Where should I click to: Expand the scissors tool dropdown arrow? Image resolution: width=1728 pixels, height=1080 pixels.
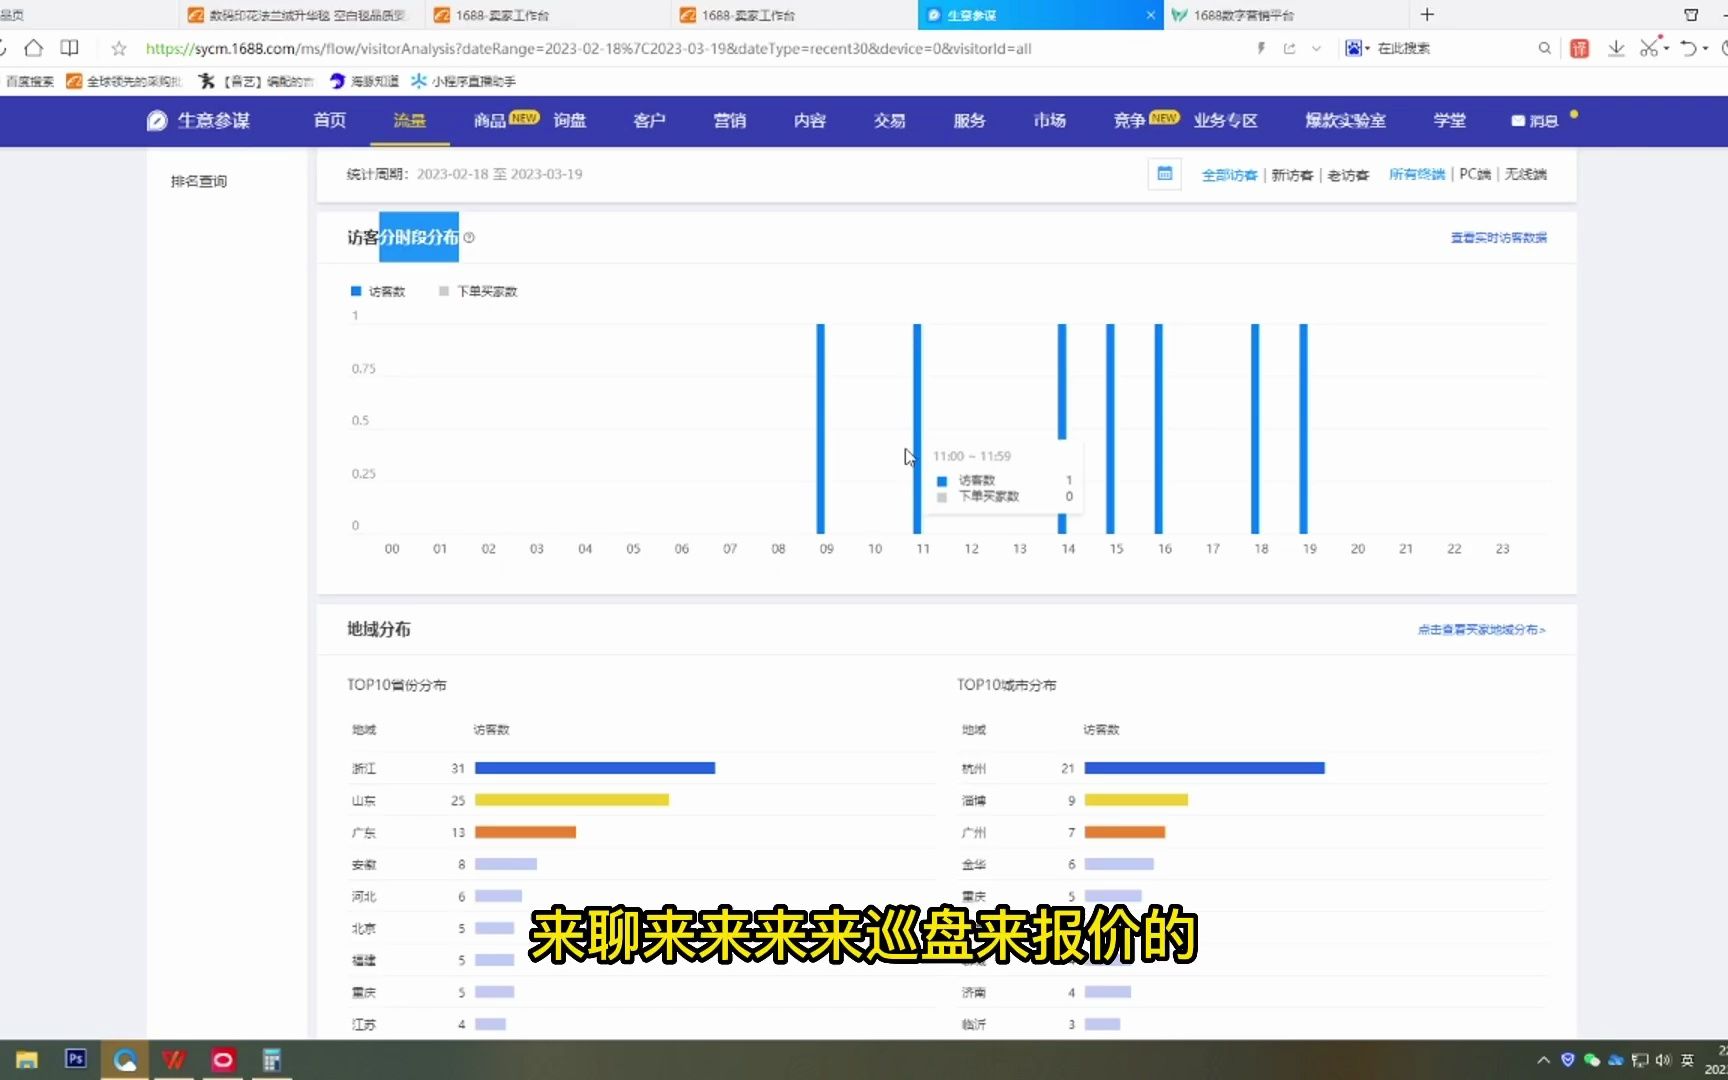(1666, 48)
